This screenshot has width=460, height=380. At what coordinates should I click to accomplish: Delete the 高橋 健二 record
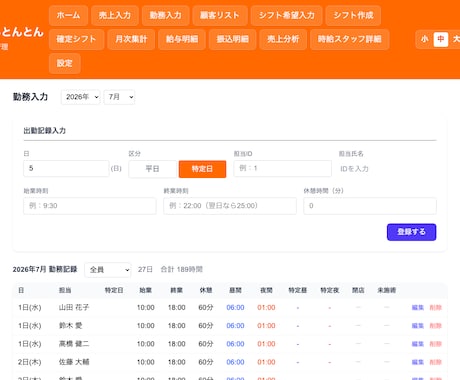[x=435, y=344]
